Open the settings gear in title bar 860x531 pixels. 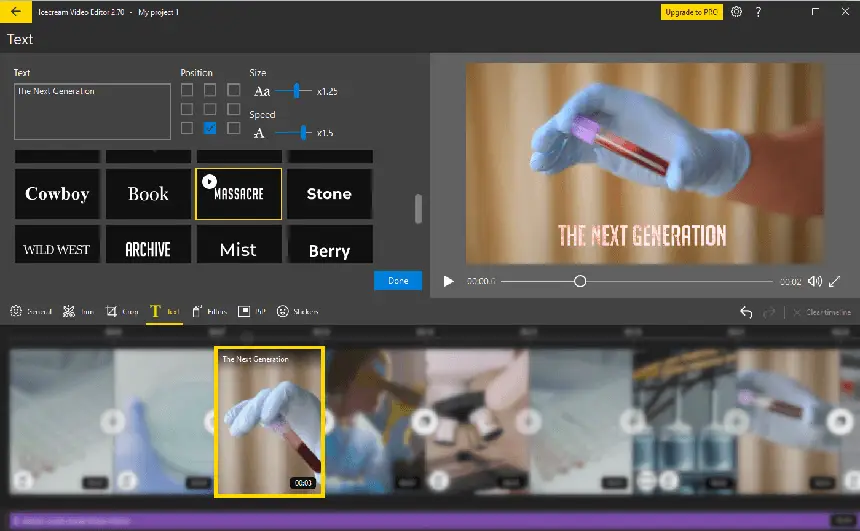click(736, 12)
